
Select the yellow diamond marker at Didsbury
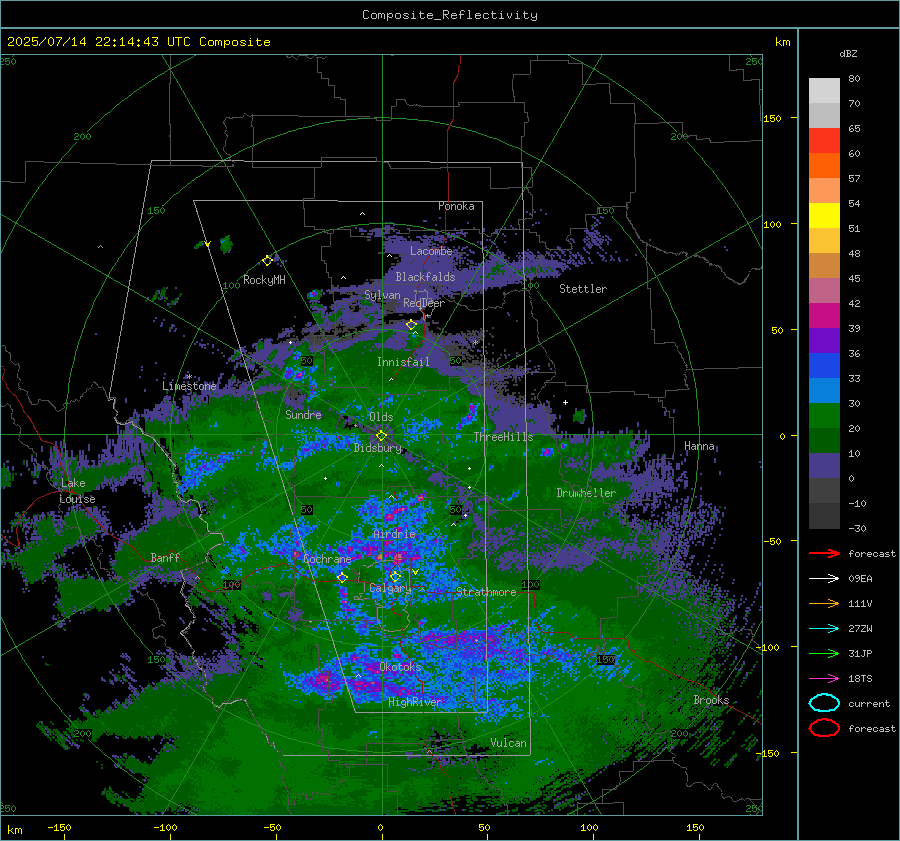[x=381, y=436]
